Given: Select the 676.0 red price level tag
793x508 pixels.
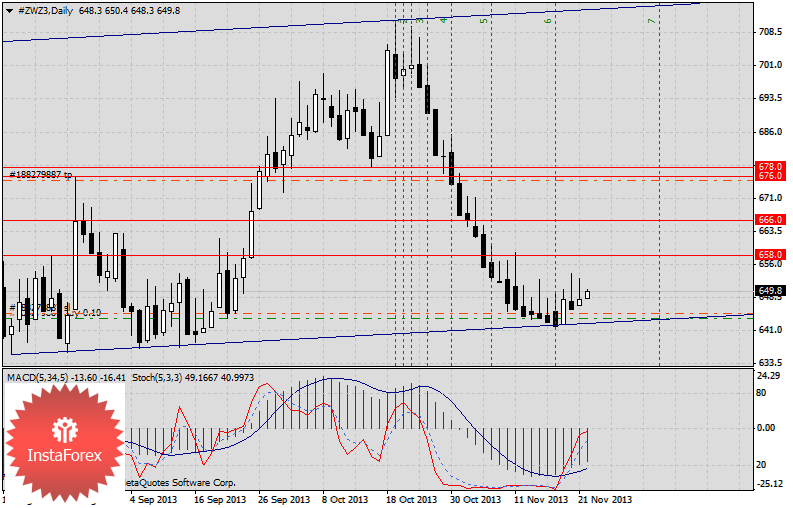Looking at the screenshot, I should (x=770, y=176).
